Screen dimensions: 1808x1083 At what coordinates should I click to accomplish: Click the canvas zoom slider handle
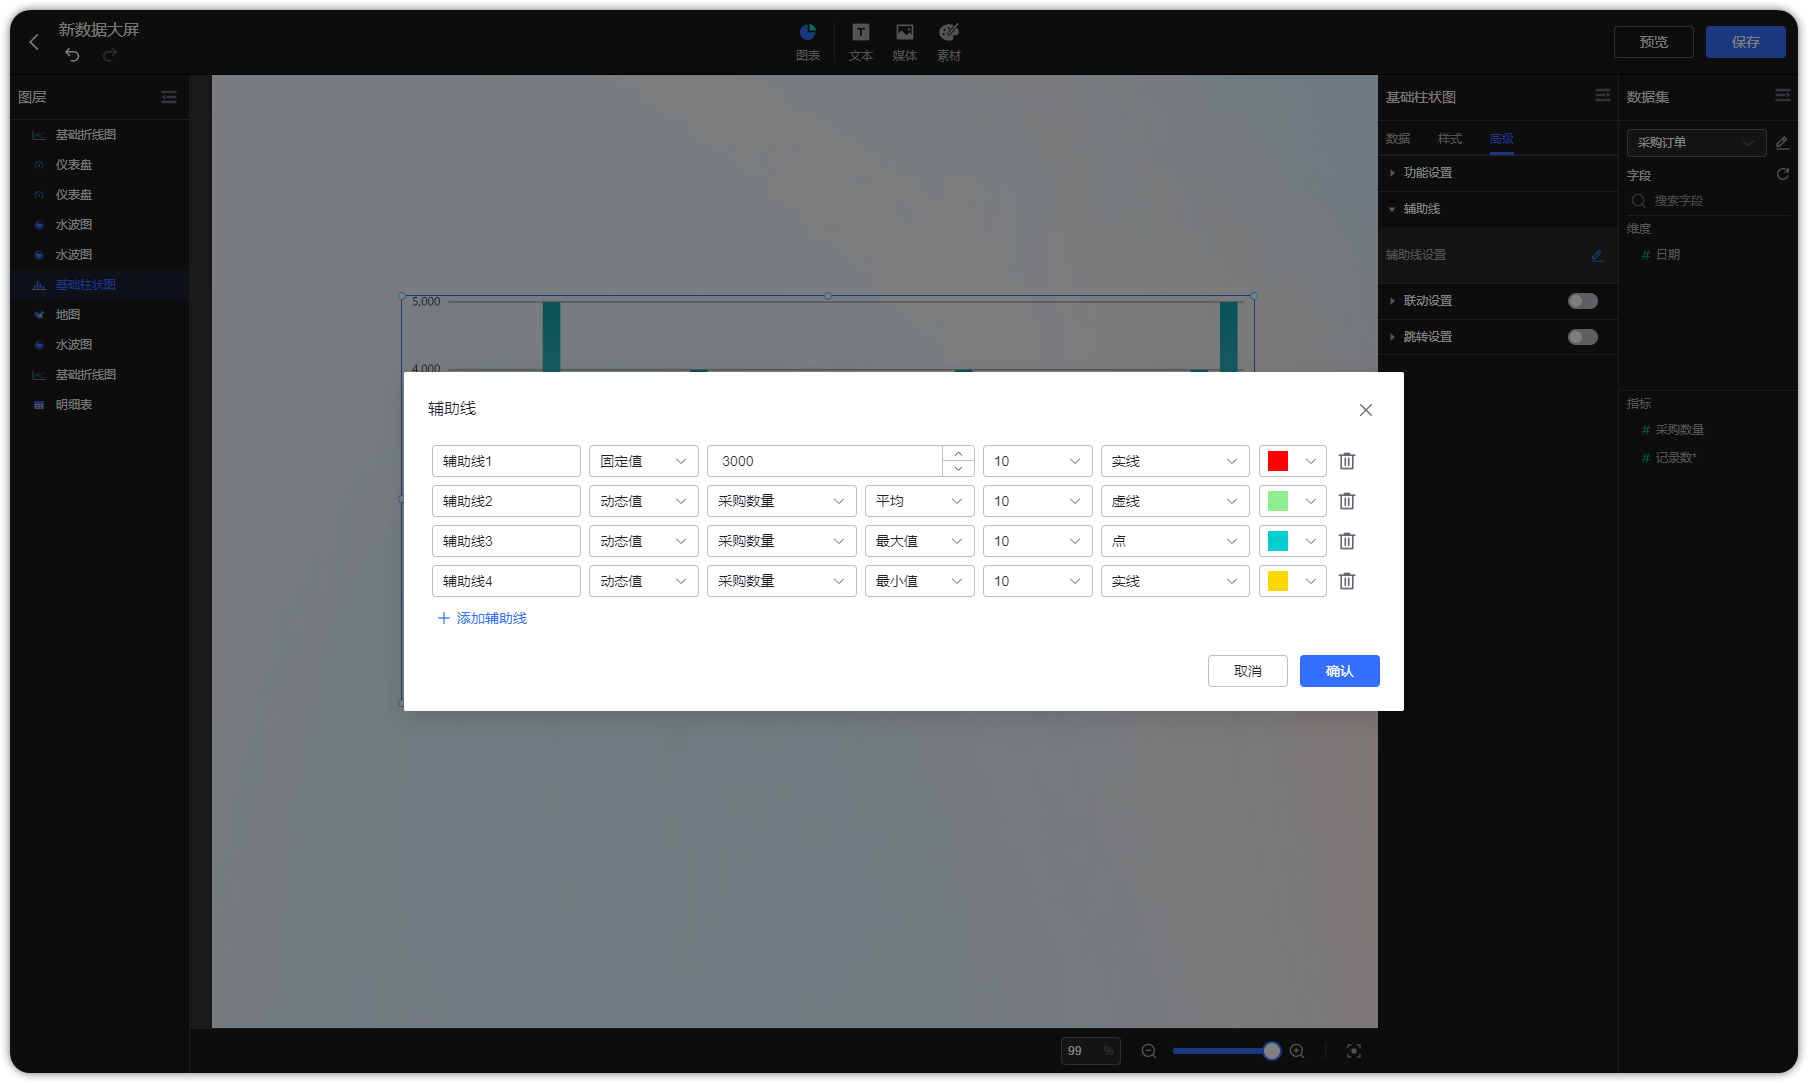1272,1051
